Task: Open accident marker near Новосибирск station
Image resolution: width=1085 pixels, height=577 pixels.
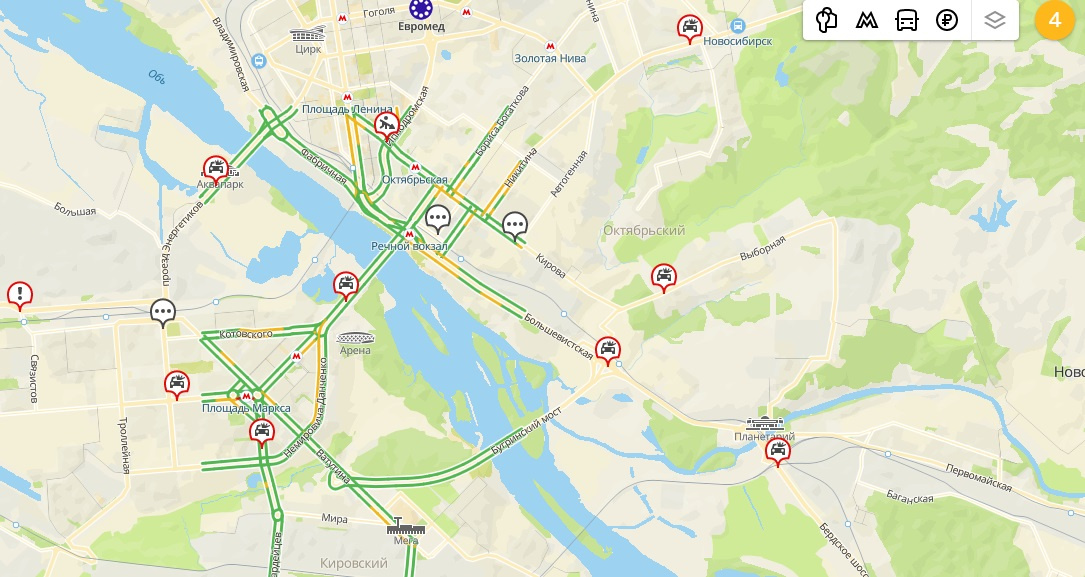Action: [x=689, y=28]
